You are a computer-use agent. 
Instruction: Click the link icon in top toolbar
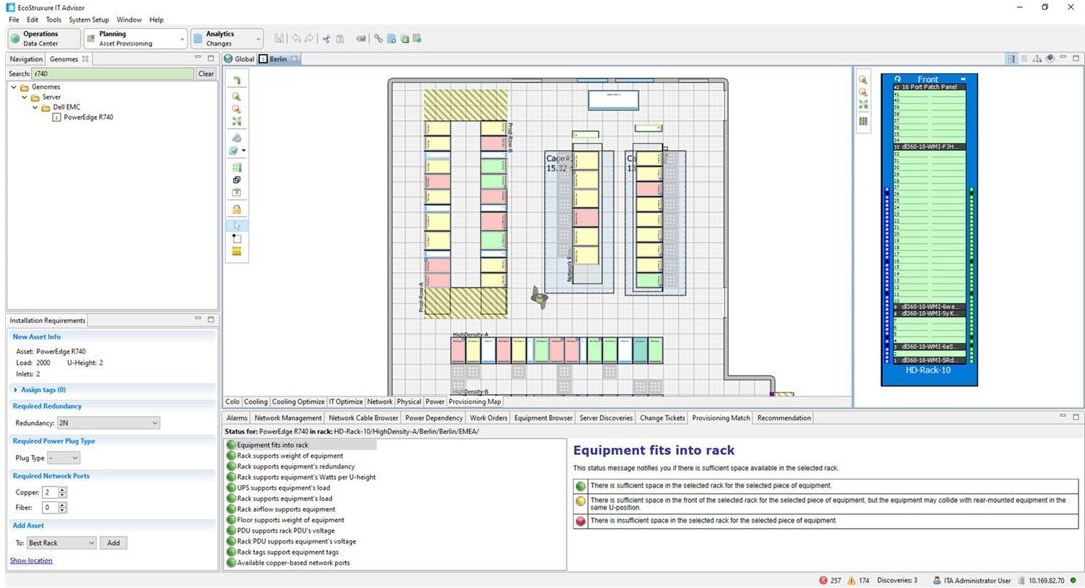(x=378, y=39)
